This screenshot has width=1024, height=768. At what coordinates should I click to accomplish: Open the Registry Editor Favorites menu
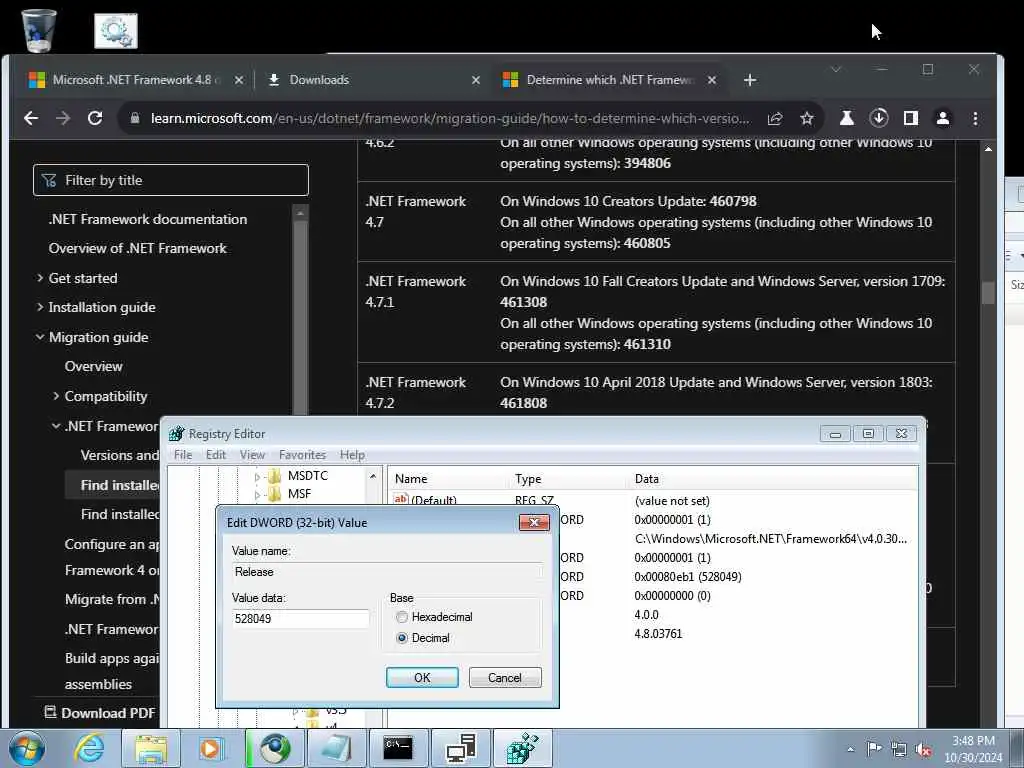point(302,455)
